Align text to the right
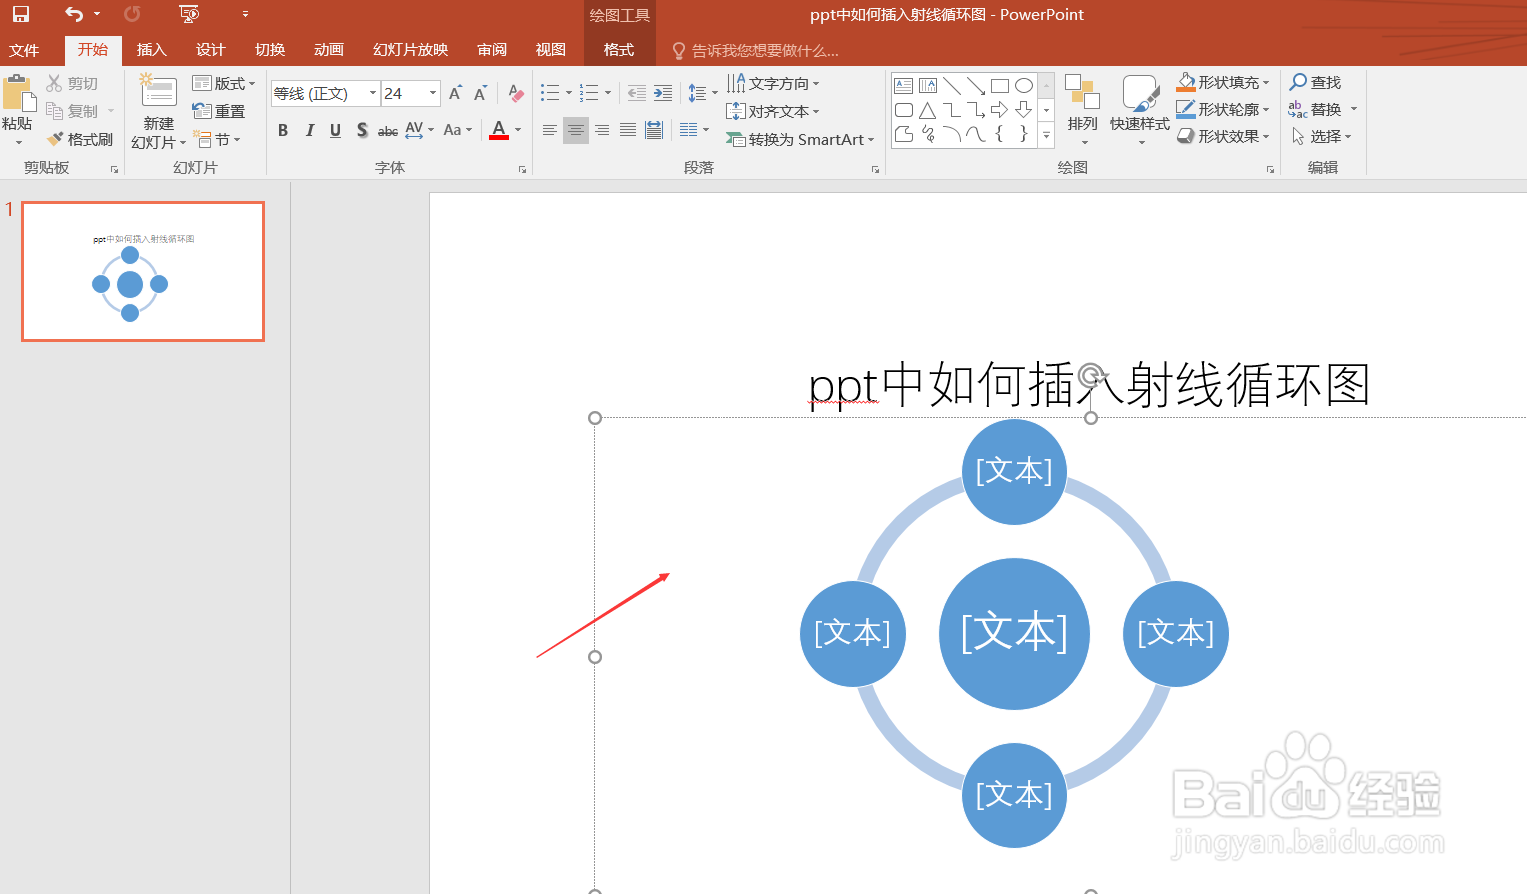This screenshot has height=894, width=1527. (x=601, y=130)
